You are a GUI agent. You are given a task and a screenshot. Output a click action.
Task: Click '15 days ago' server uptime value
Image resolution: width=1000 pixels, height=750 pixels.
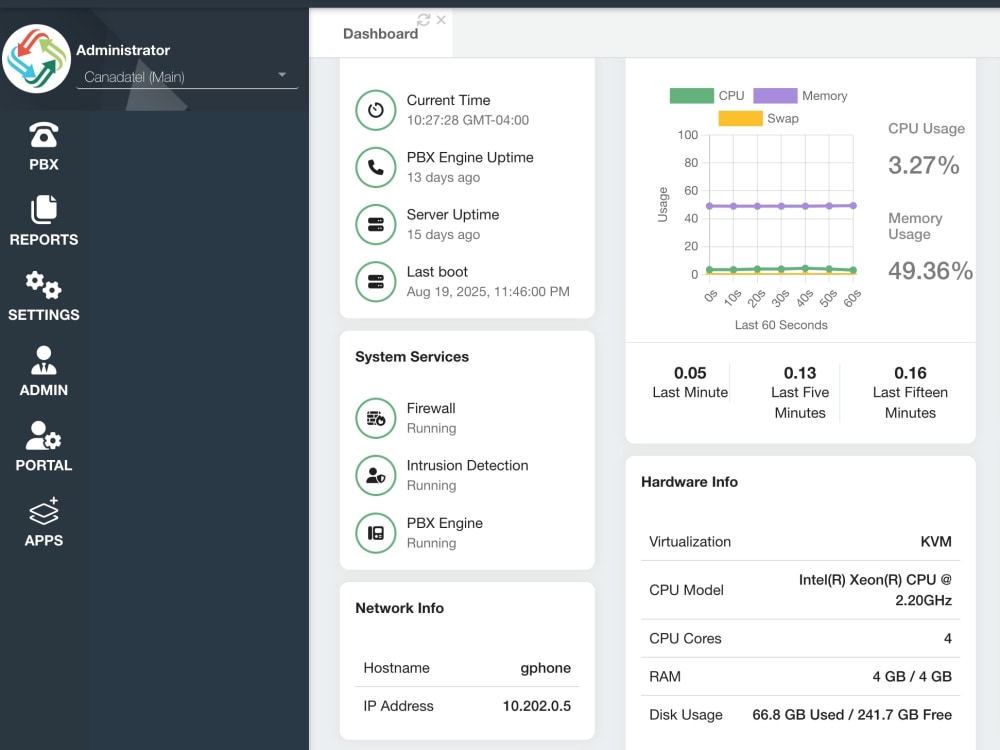click(x=443, y=235)
